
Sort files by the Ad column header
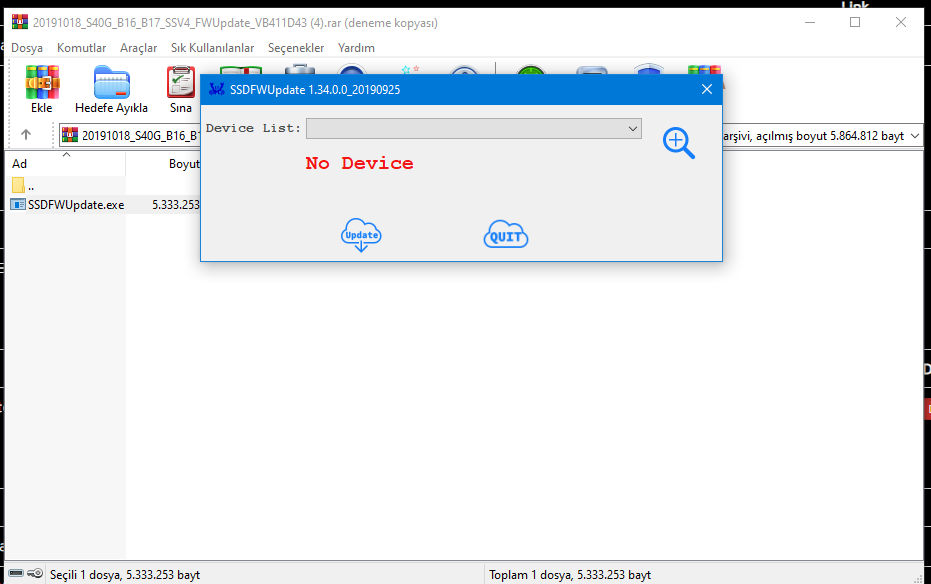coord(65,164)
